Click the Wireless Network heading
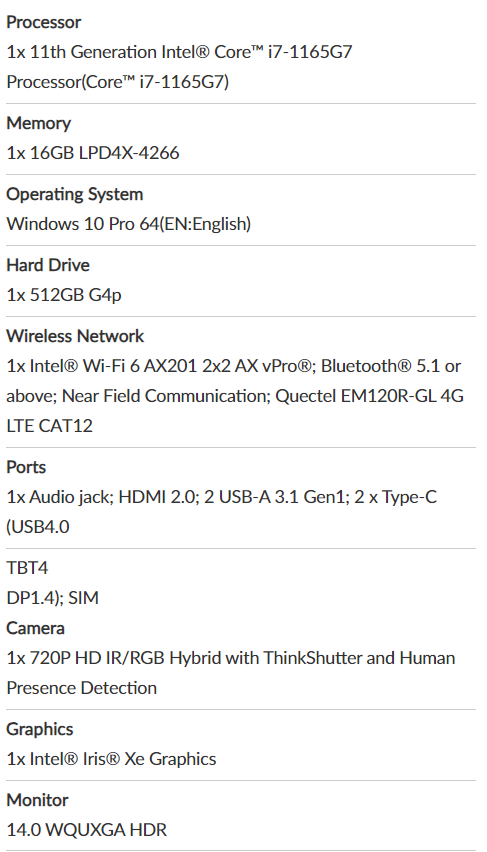The image size is (487, 852). pos(75,336)
